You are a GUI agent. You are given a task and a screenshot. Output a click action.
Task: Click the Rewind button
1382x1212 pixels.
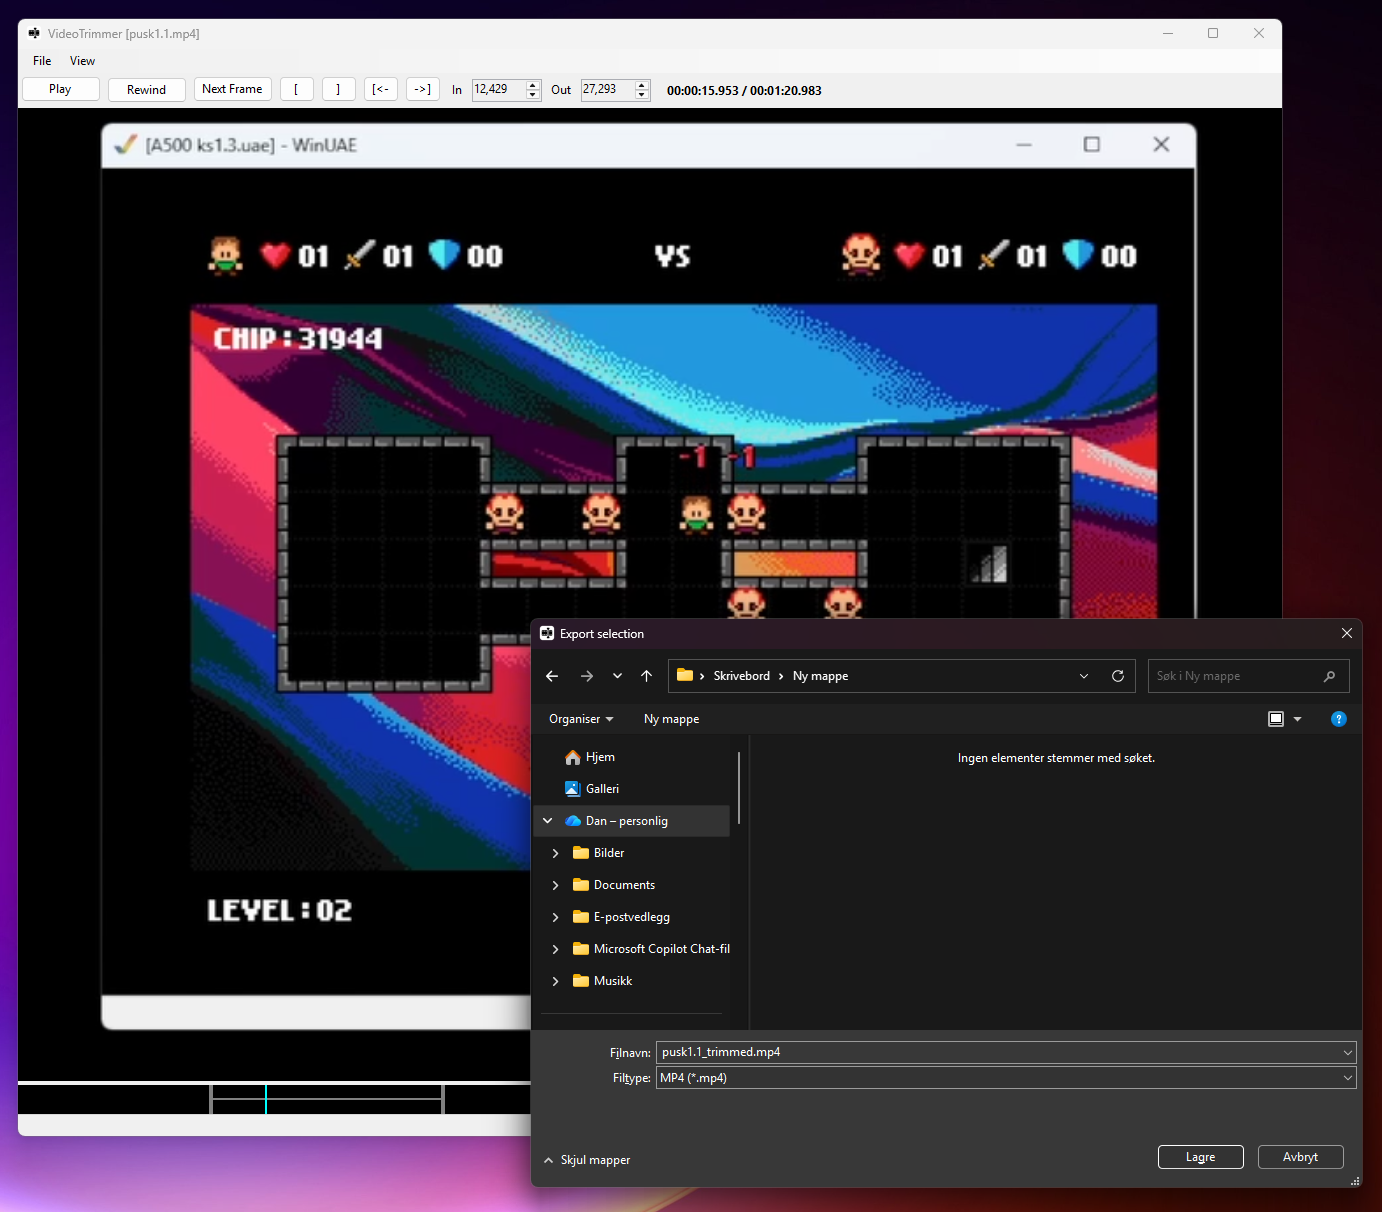point(147,89)
